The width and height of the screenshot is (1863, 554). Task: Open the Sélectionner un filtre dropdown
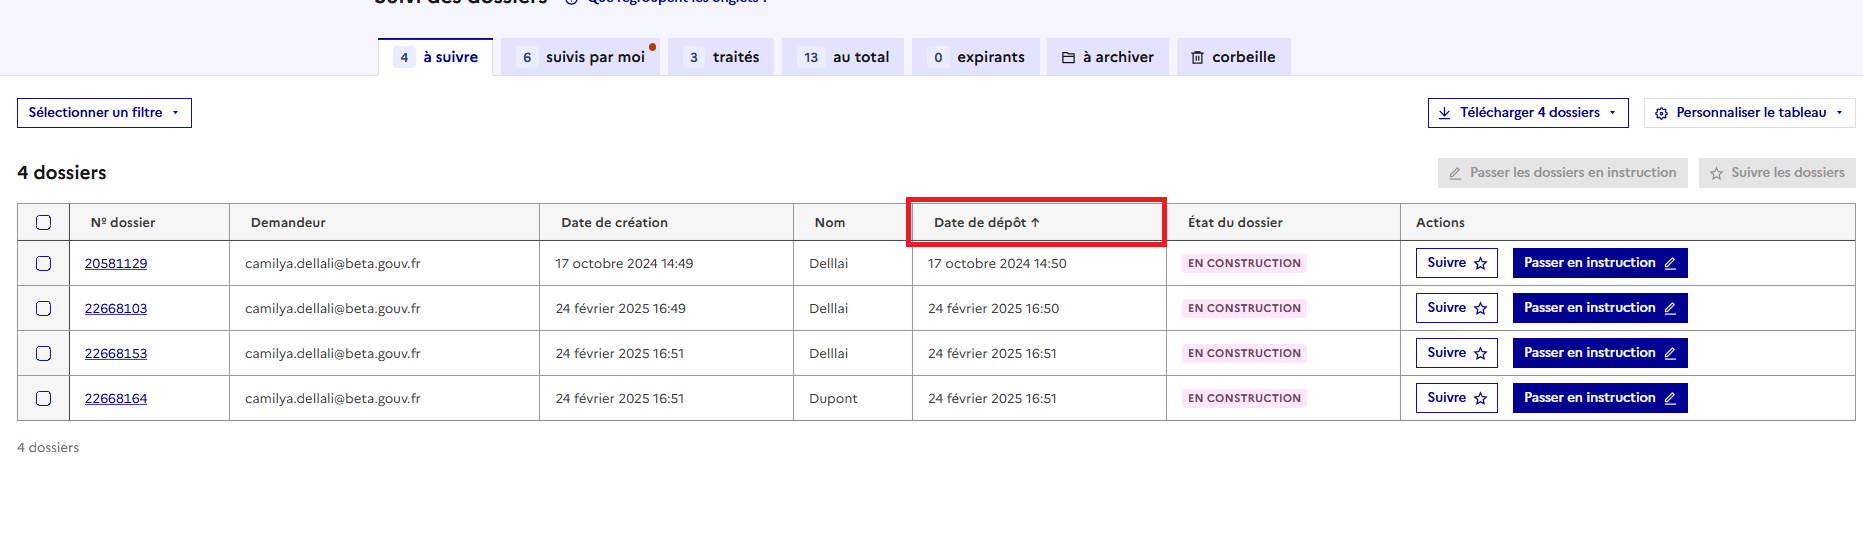tap(104, 113)
